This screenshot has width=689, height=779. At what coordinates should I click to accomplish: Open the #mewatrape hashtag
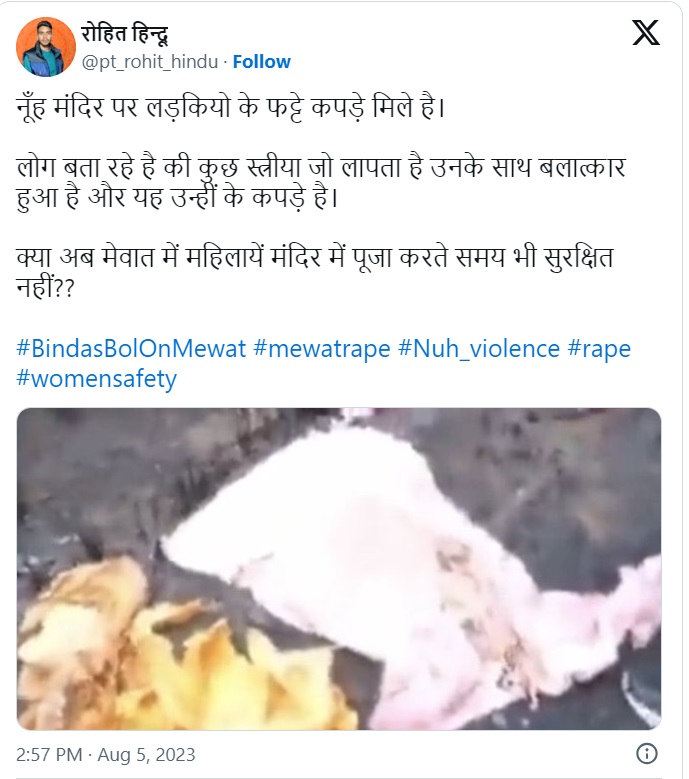pos(322,349)
